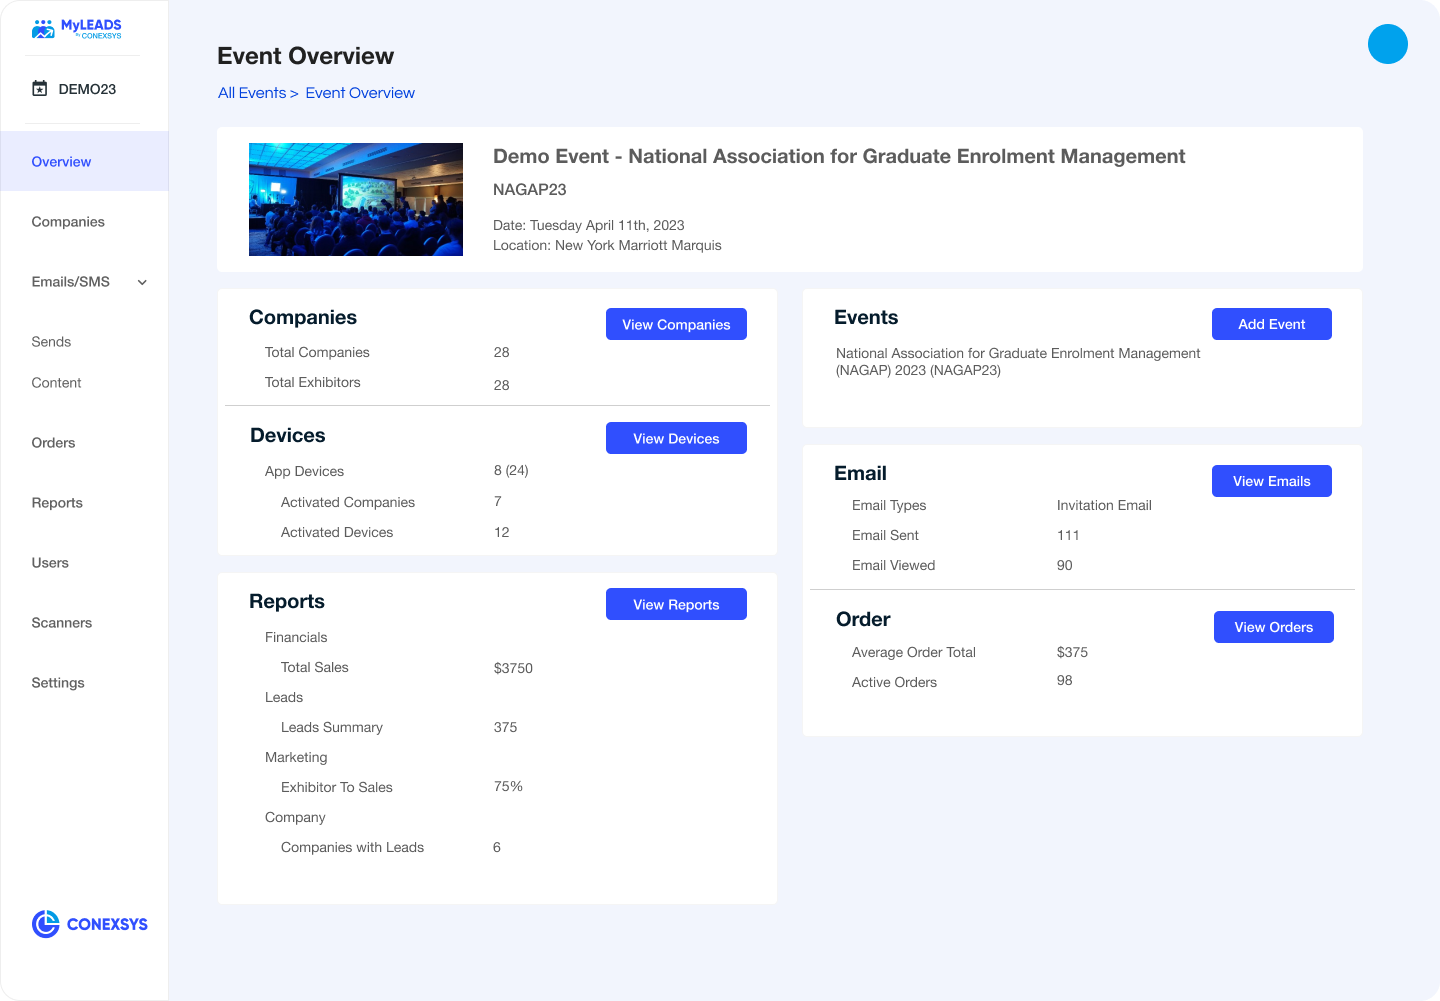Click the View Orders button
Image resolution: width=1440 pixels, height=1001 pixels.
pos(1274,627)
